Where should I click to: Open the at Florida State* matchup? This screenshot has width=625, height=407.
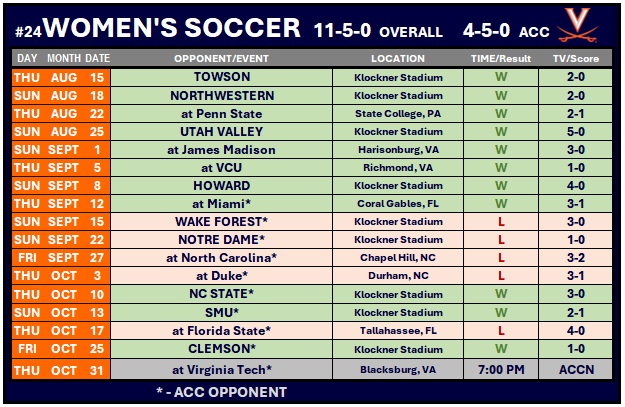click(x=220, y=330)
